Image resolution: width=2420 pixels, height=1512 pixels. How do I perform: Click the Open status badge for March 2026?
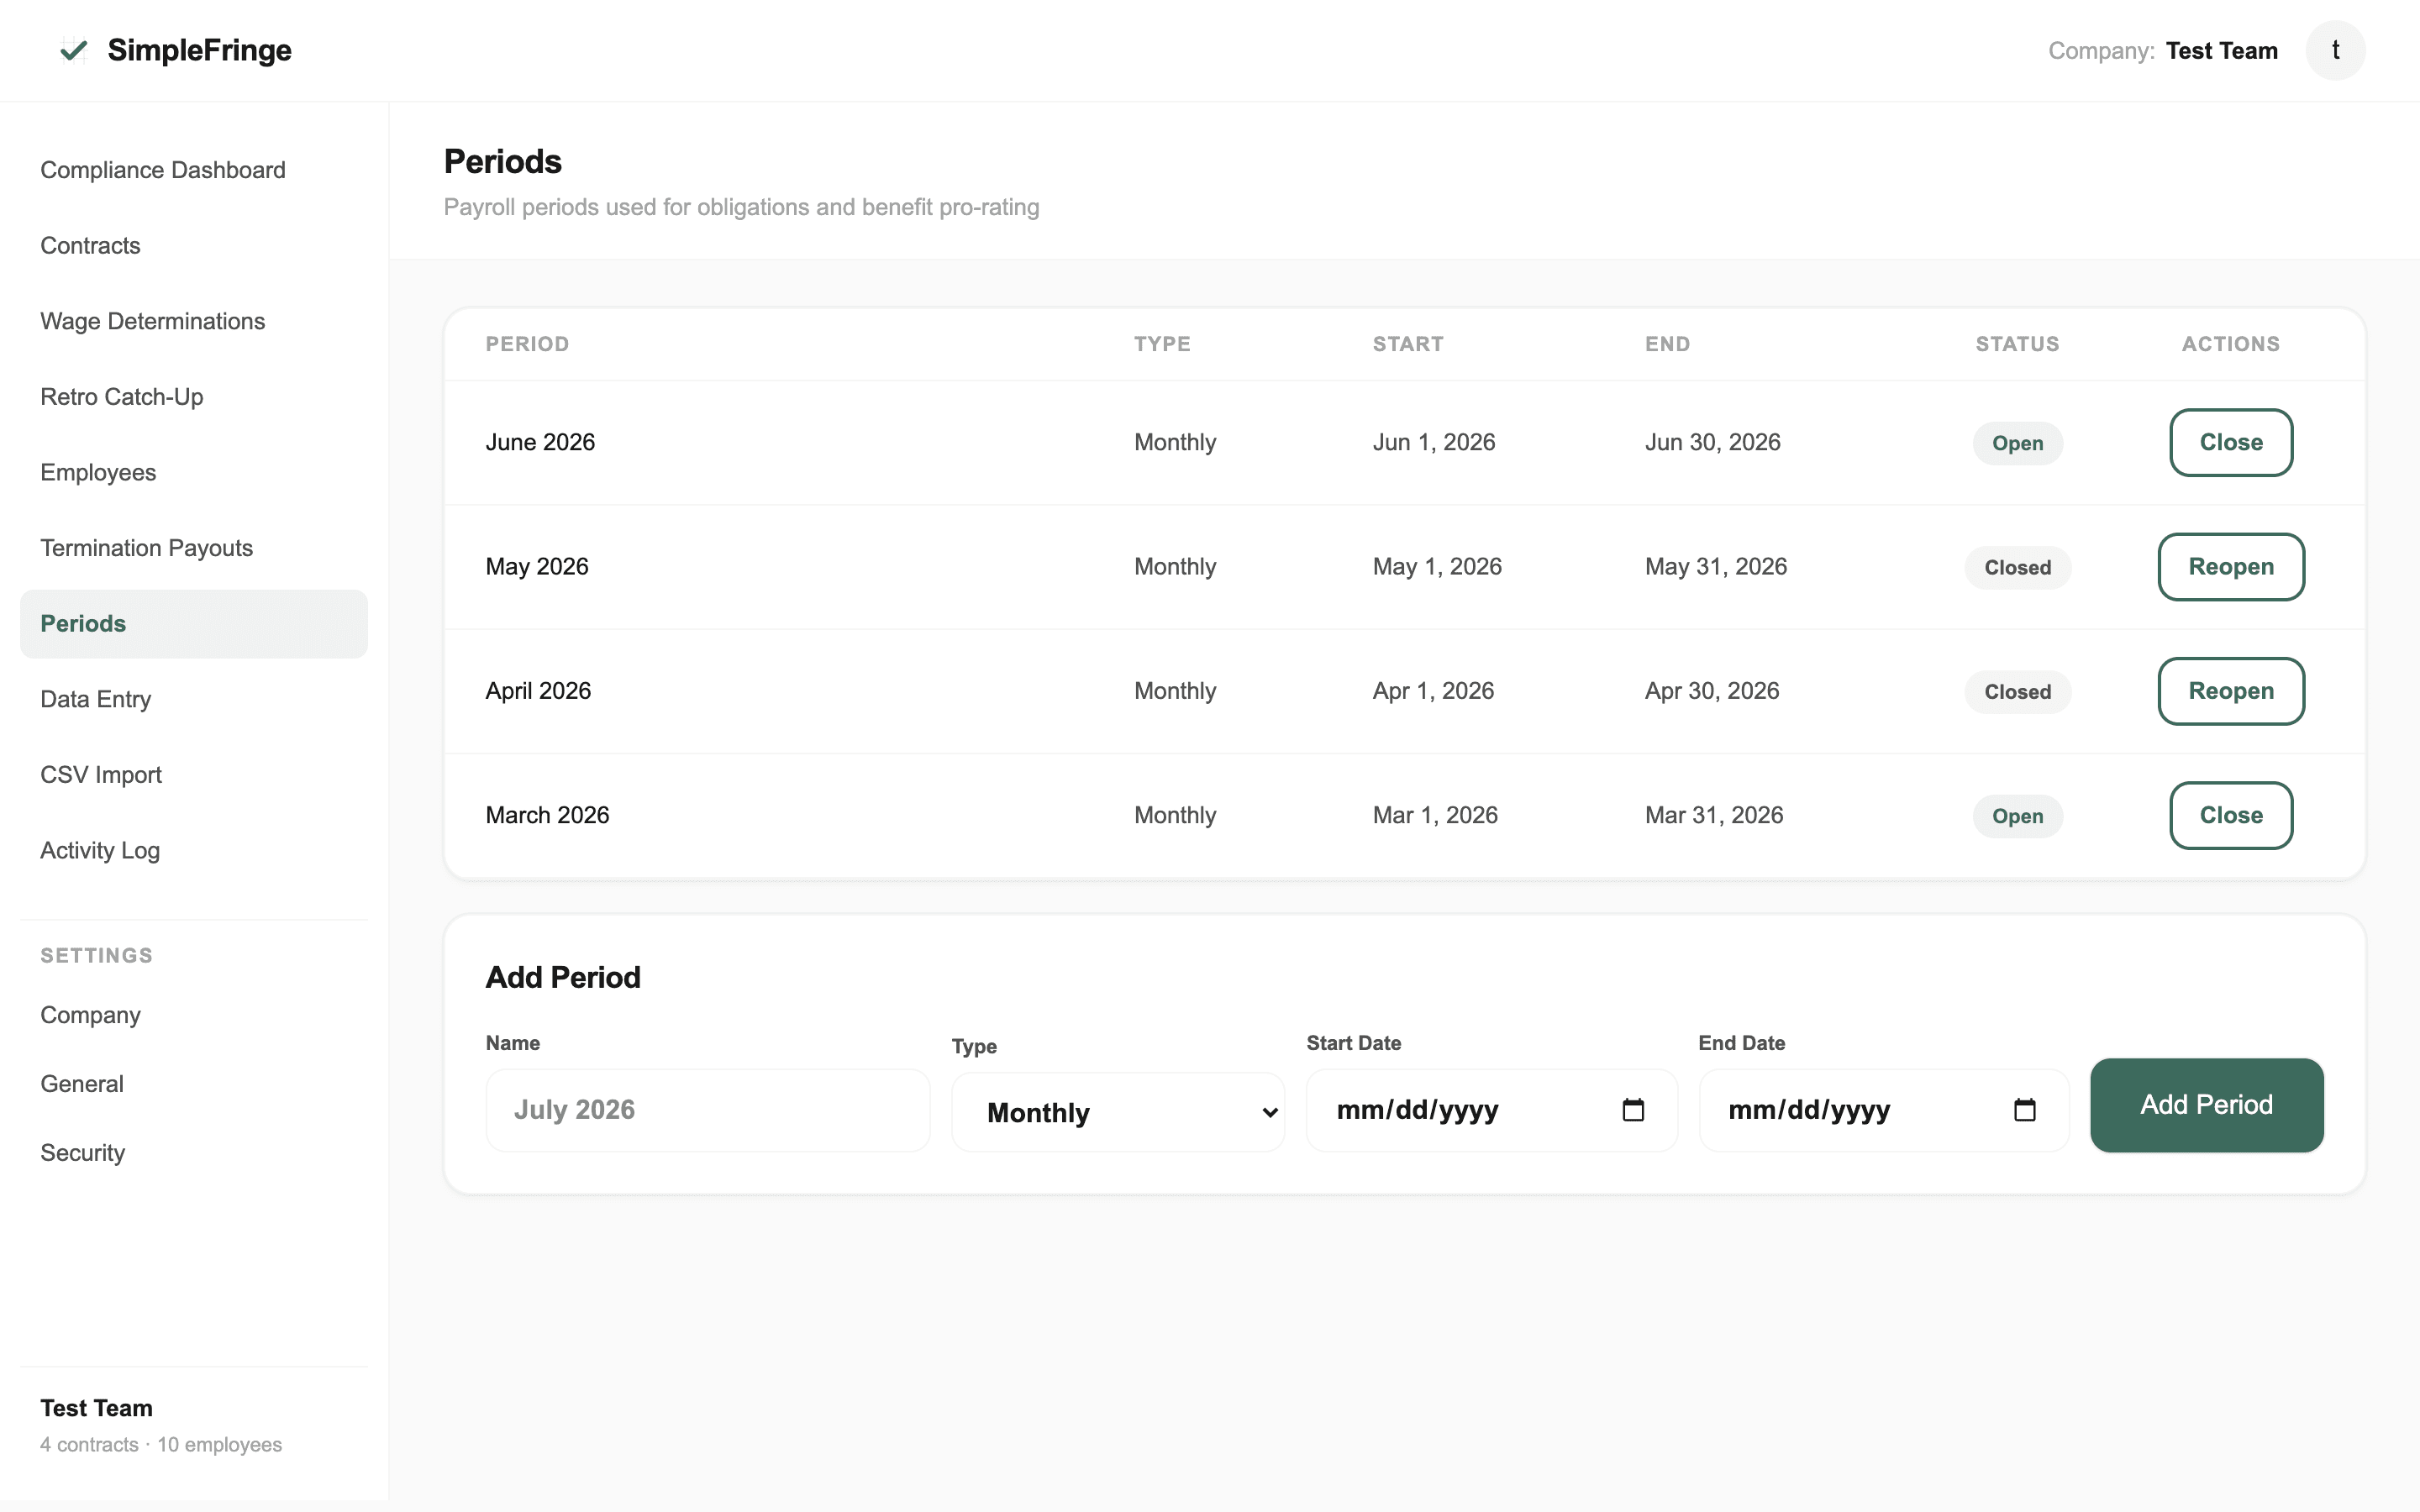(2017, 816)
